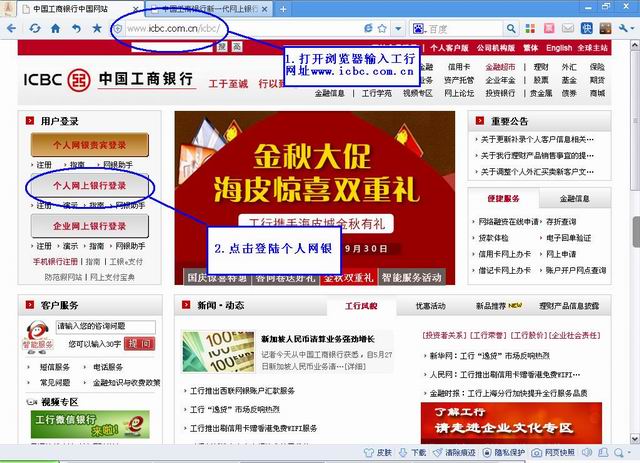
Task: Click the 个人网上银行登录 button
Action: pos(90,186)
